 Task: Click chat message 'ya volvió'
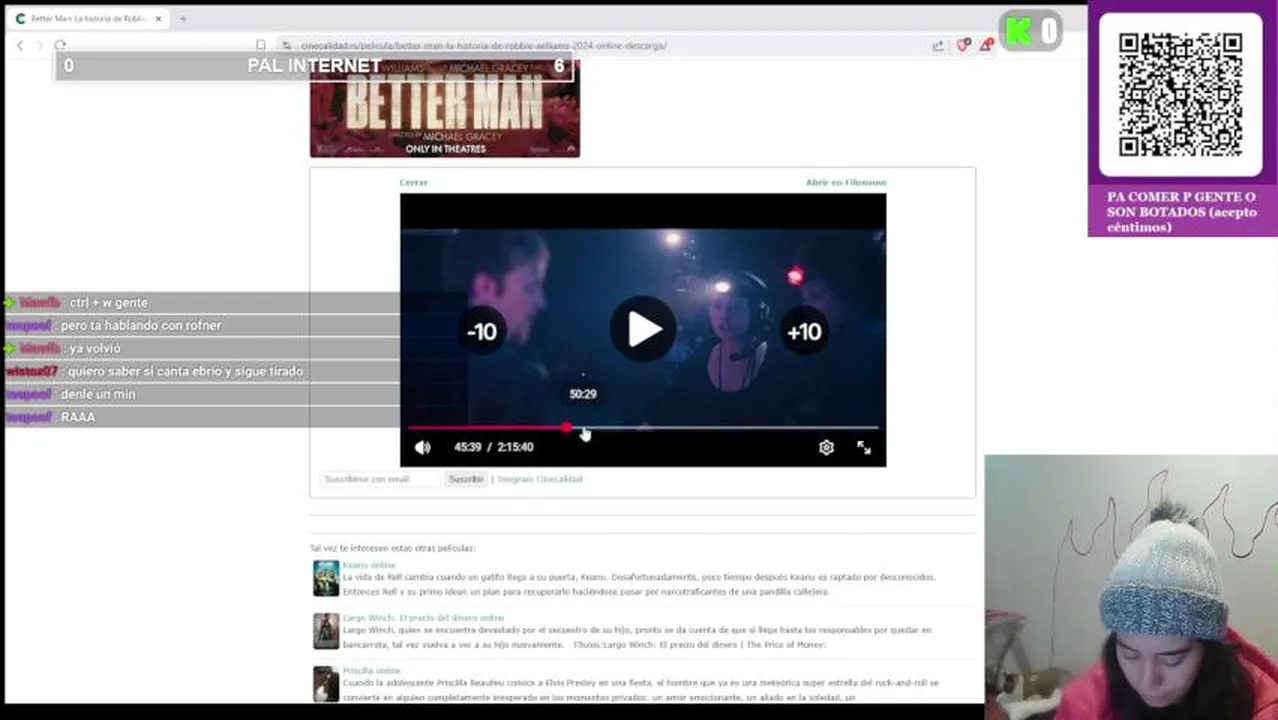click(x=95, y=348)
